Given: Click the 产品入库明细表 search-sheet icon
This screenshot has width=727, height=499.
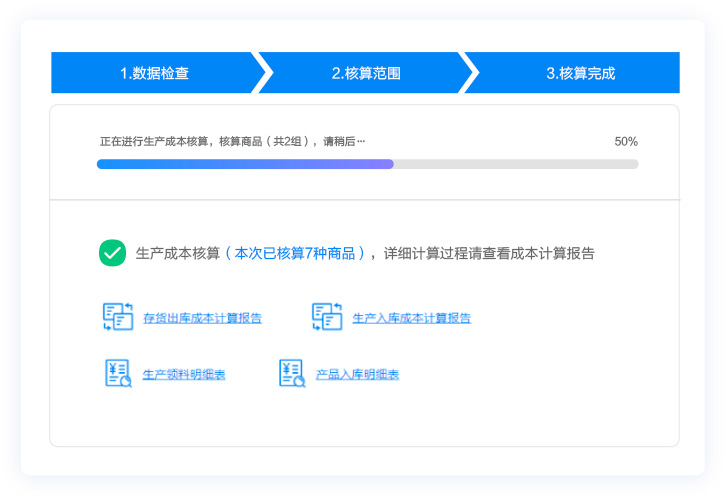Looking at the screenshot, I should [x=292, y=374].
